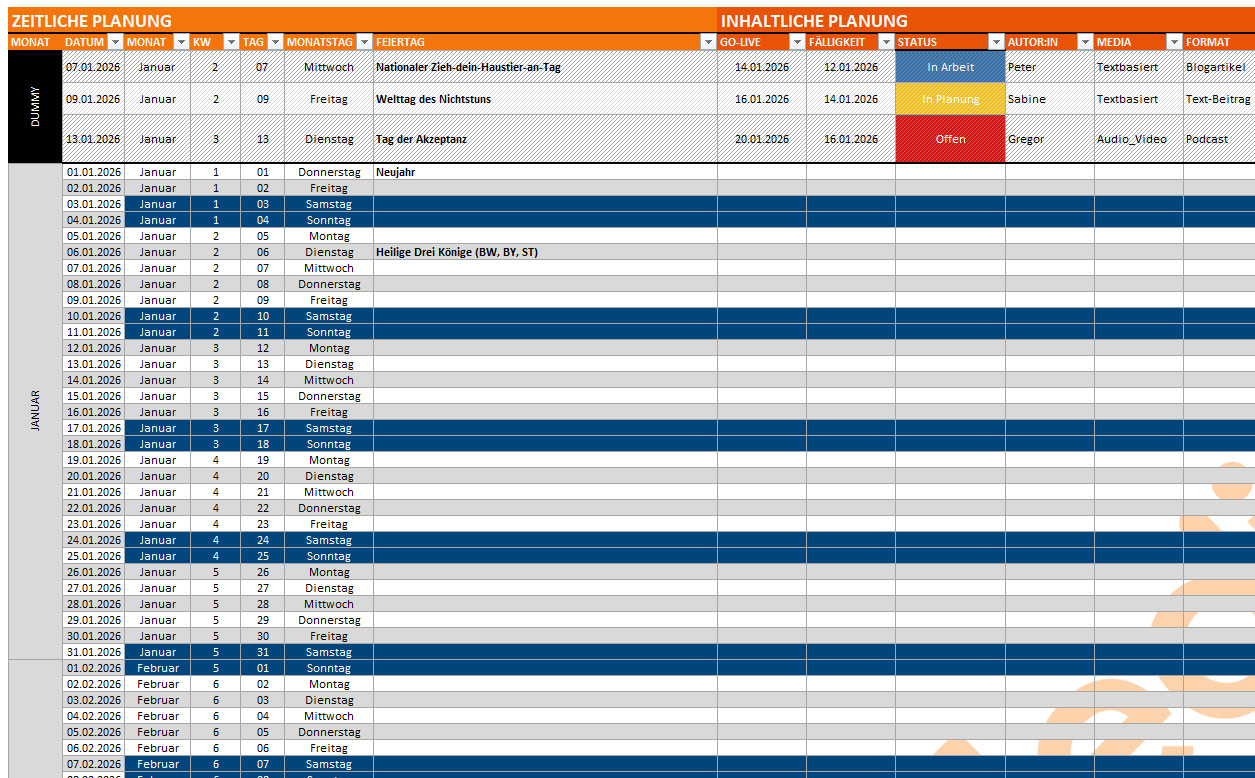Select the date cell 03.01.2026
The height and width of the screenshot is (778, 1255).
pos(93,204)
